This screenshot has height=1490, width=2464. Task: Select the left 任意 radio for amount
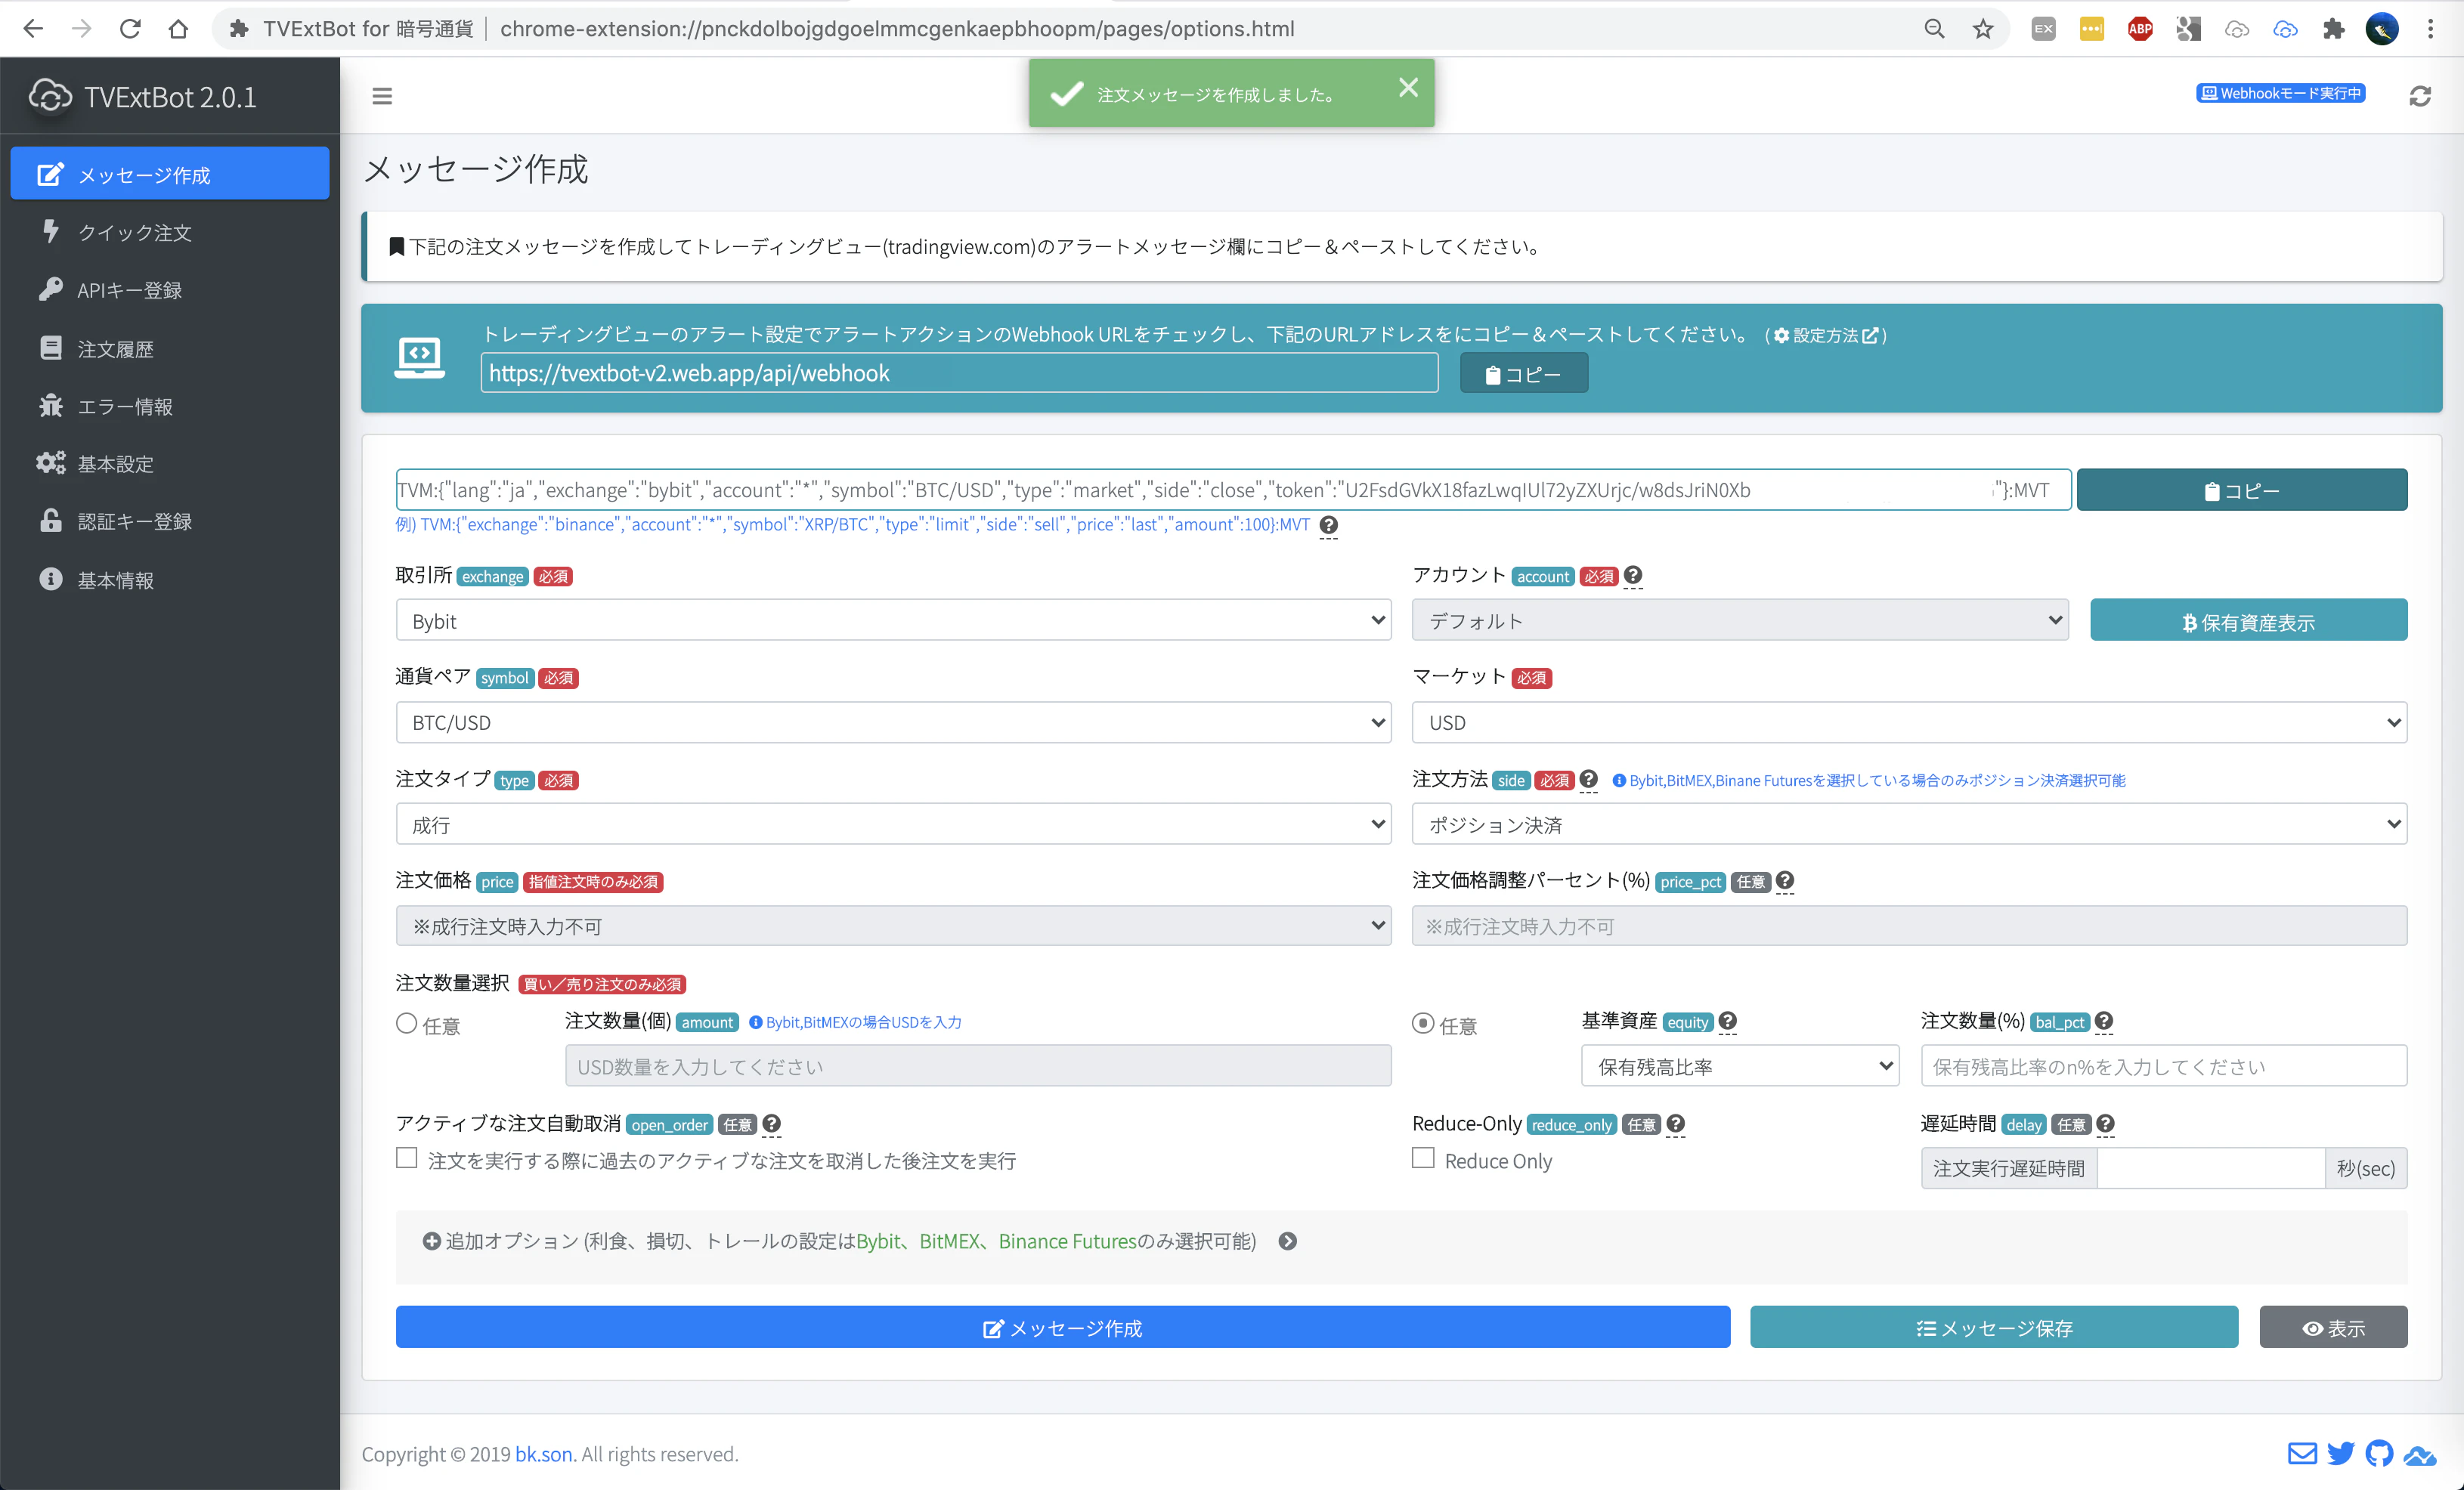406,1023
